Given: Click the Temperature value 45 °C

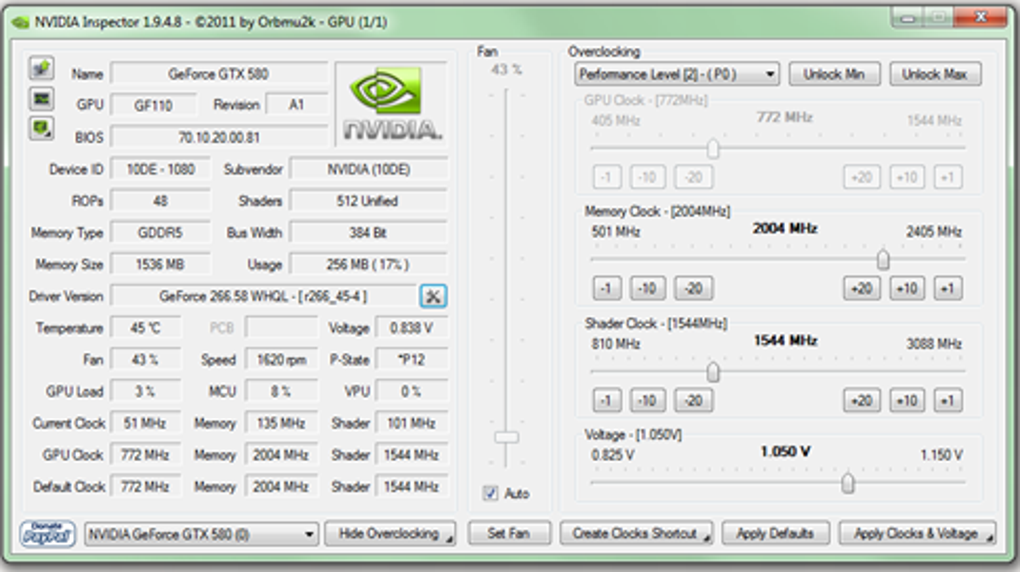Looking at the screenshot, I should click(x=145, y=328).
